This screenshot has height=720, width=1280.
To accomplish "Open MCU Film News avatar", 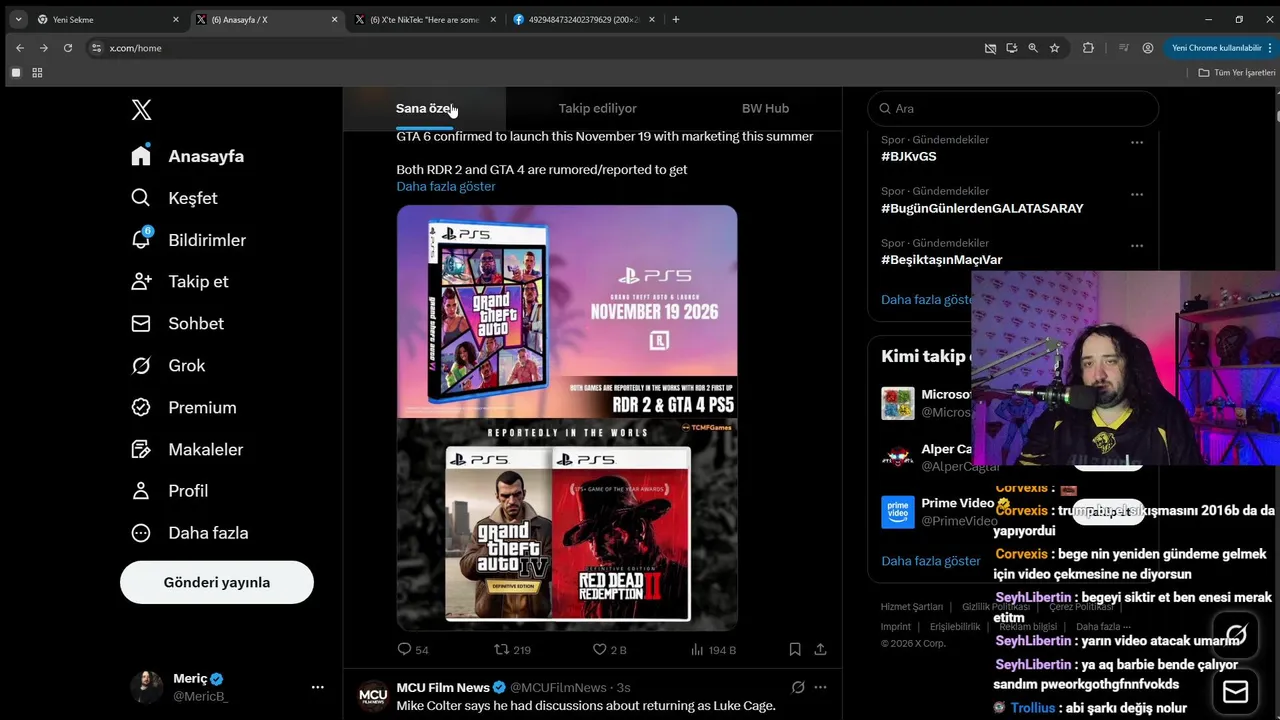I will pos(373,695).
